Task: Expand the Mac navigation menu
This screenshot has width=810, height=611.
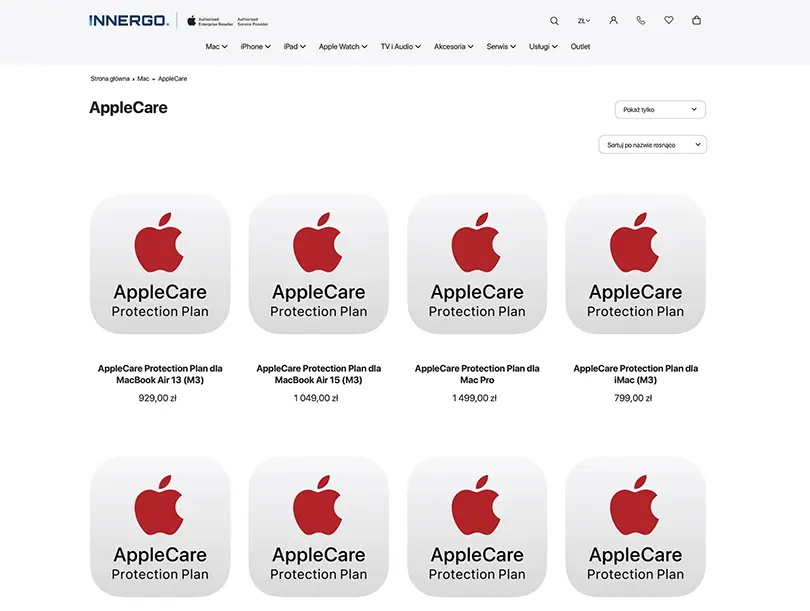Action: click(x=215, y=46)
